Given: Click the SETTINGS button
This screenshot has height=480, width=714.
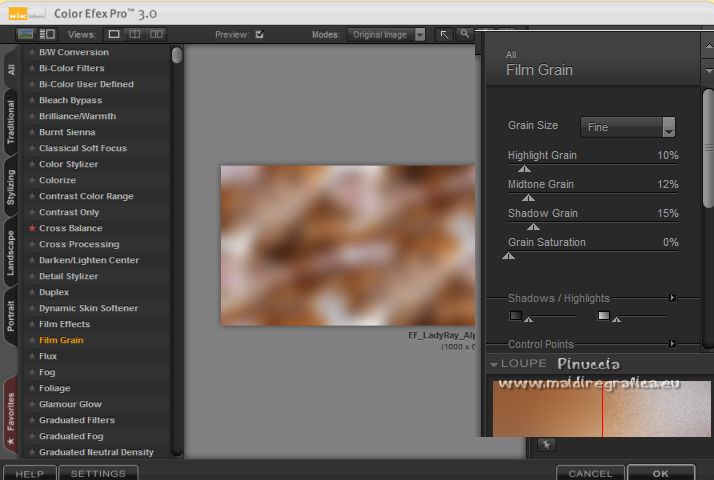Looking at the screenshot, I should click(x=98, y=474).
